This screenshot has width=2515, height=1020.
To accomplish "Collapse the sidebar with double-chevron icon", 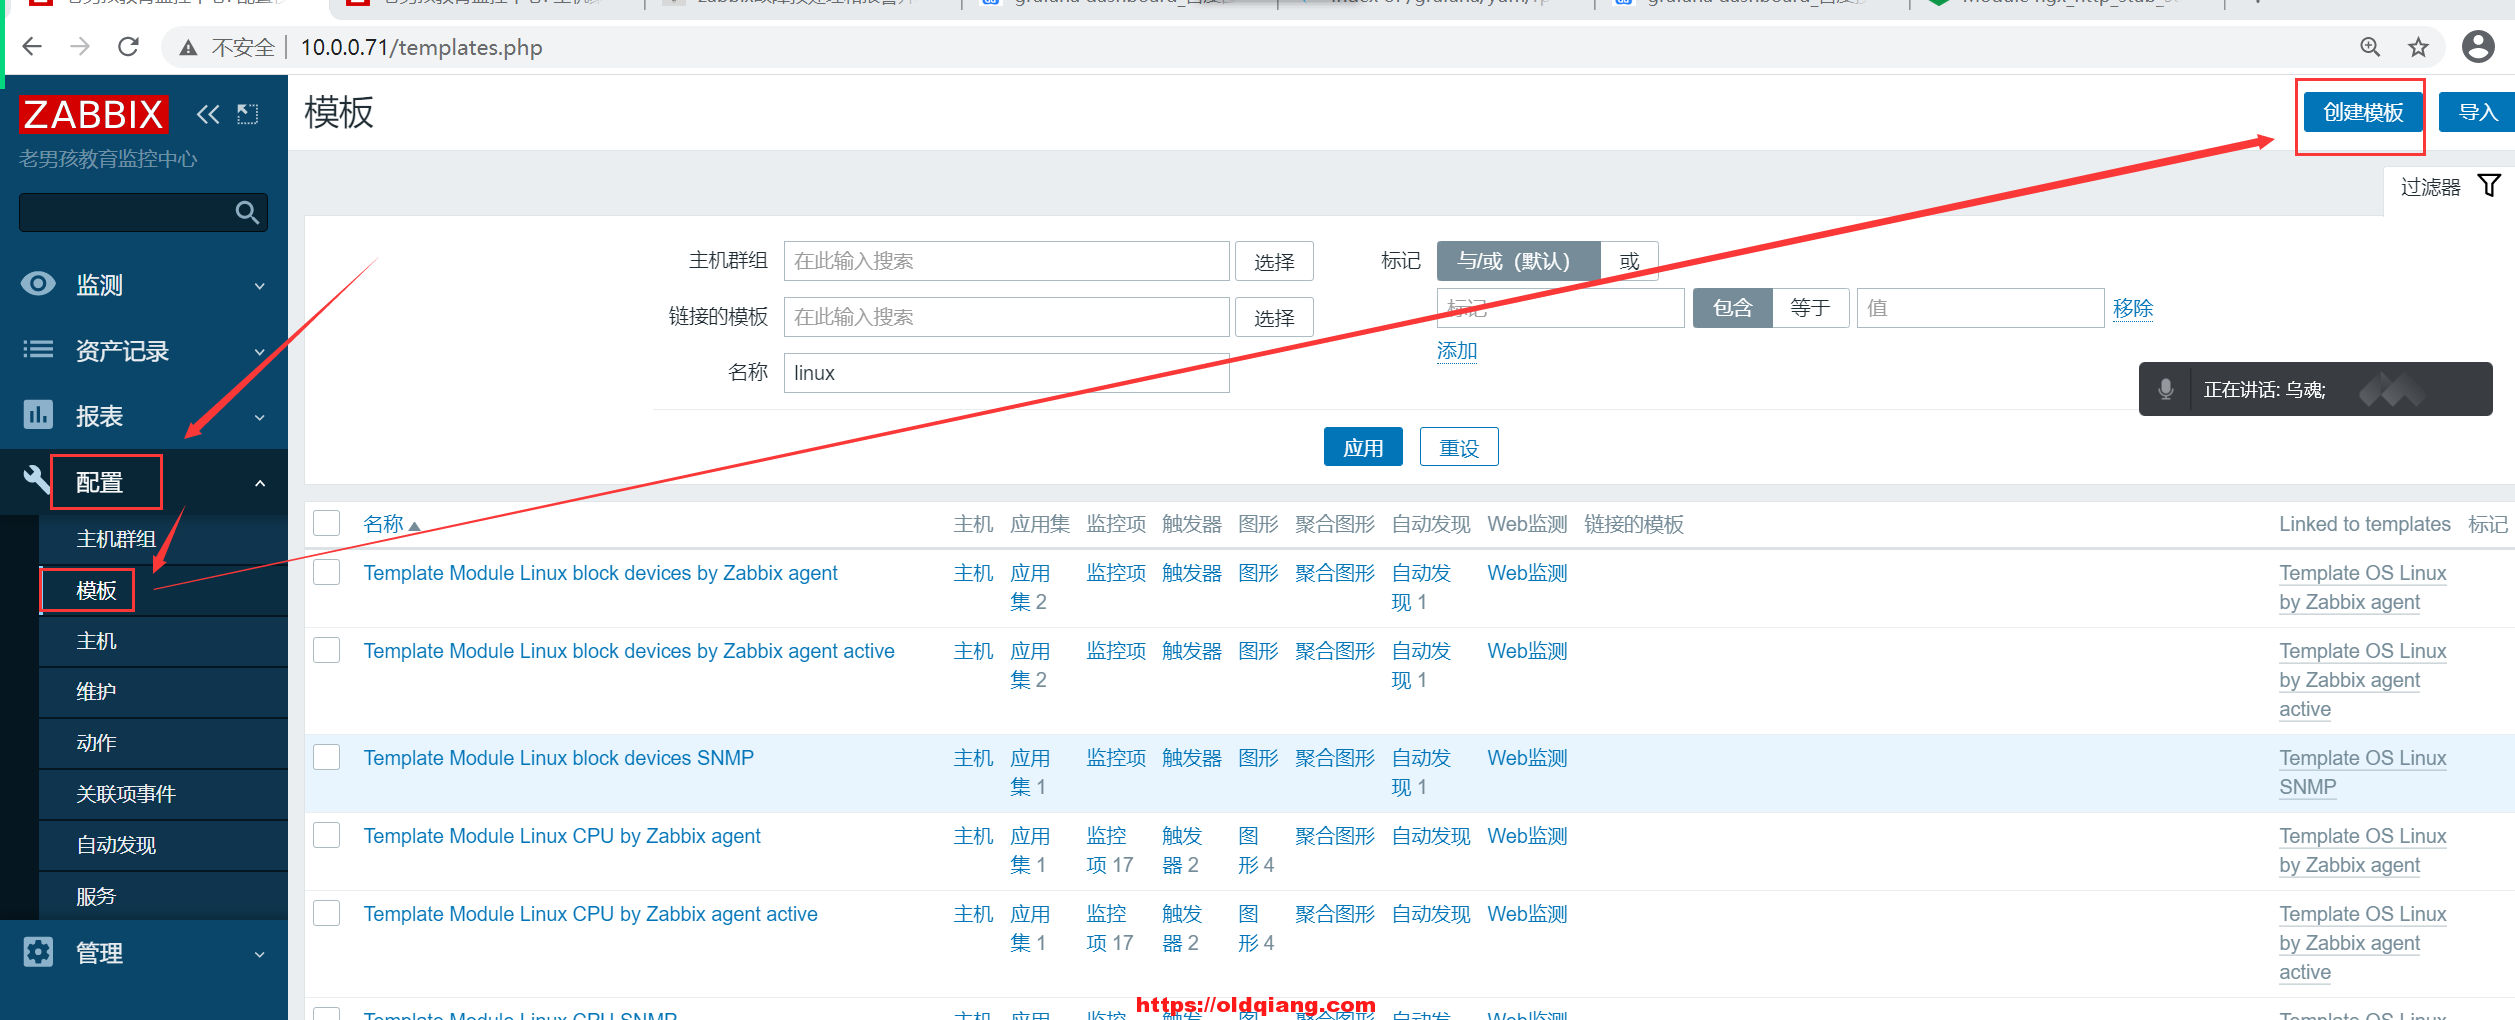I will pos(208,115).
